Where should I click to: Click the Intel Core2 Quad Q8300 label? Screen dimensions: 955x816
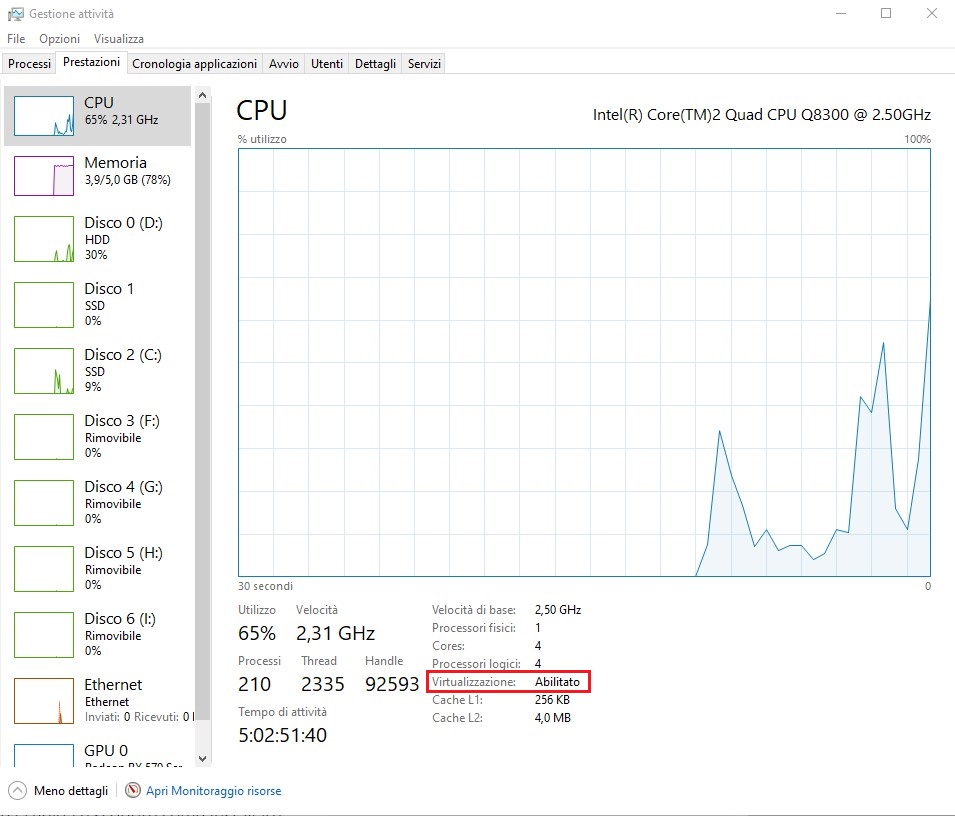click(x=761, y=114)
